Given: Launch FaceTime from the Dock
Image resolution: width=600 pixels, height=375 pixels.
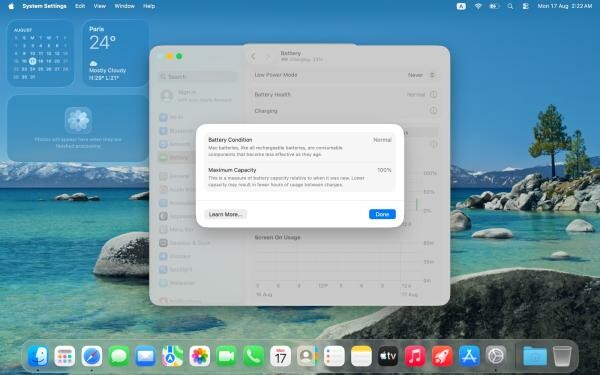Looking at the screenshot, I should coord(227,356).
